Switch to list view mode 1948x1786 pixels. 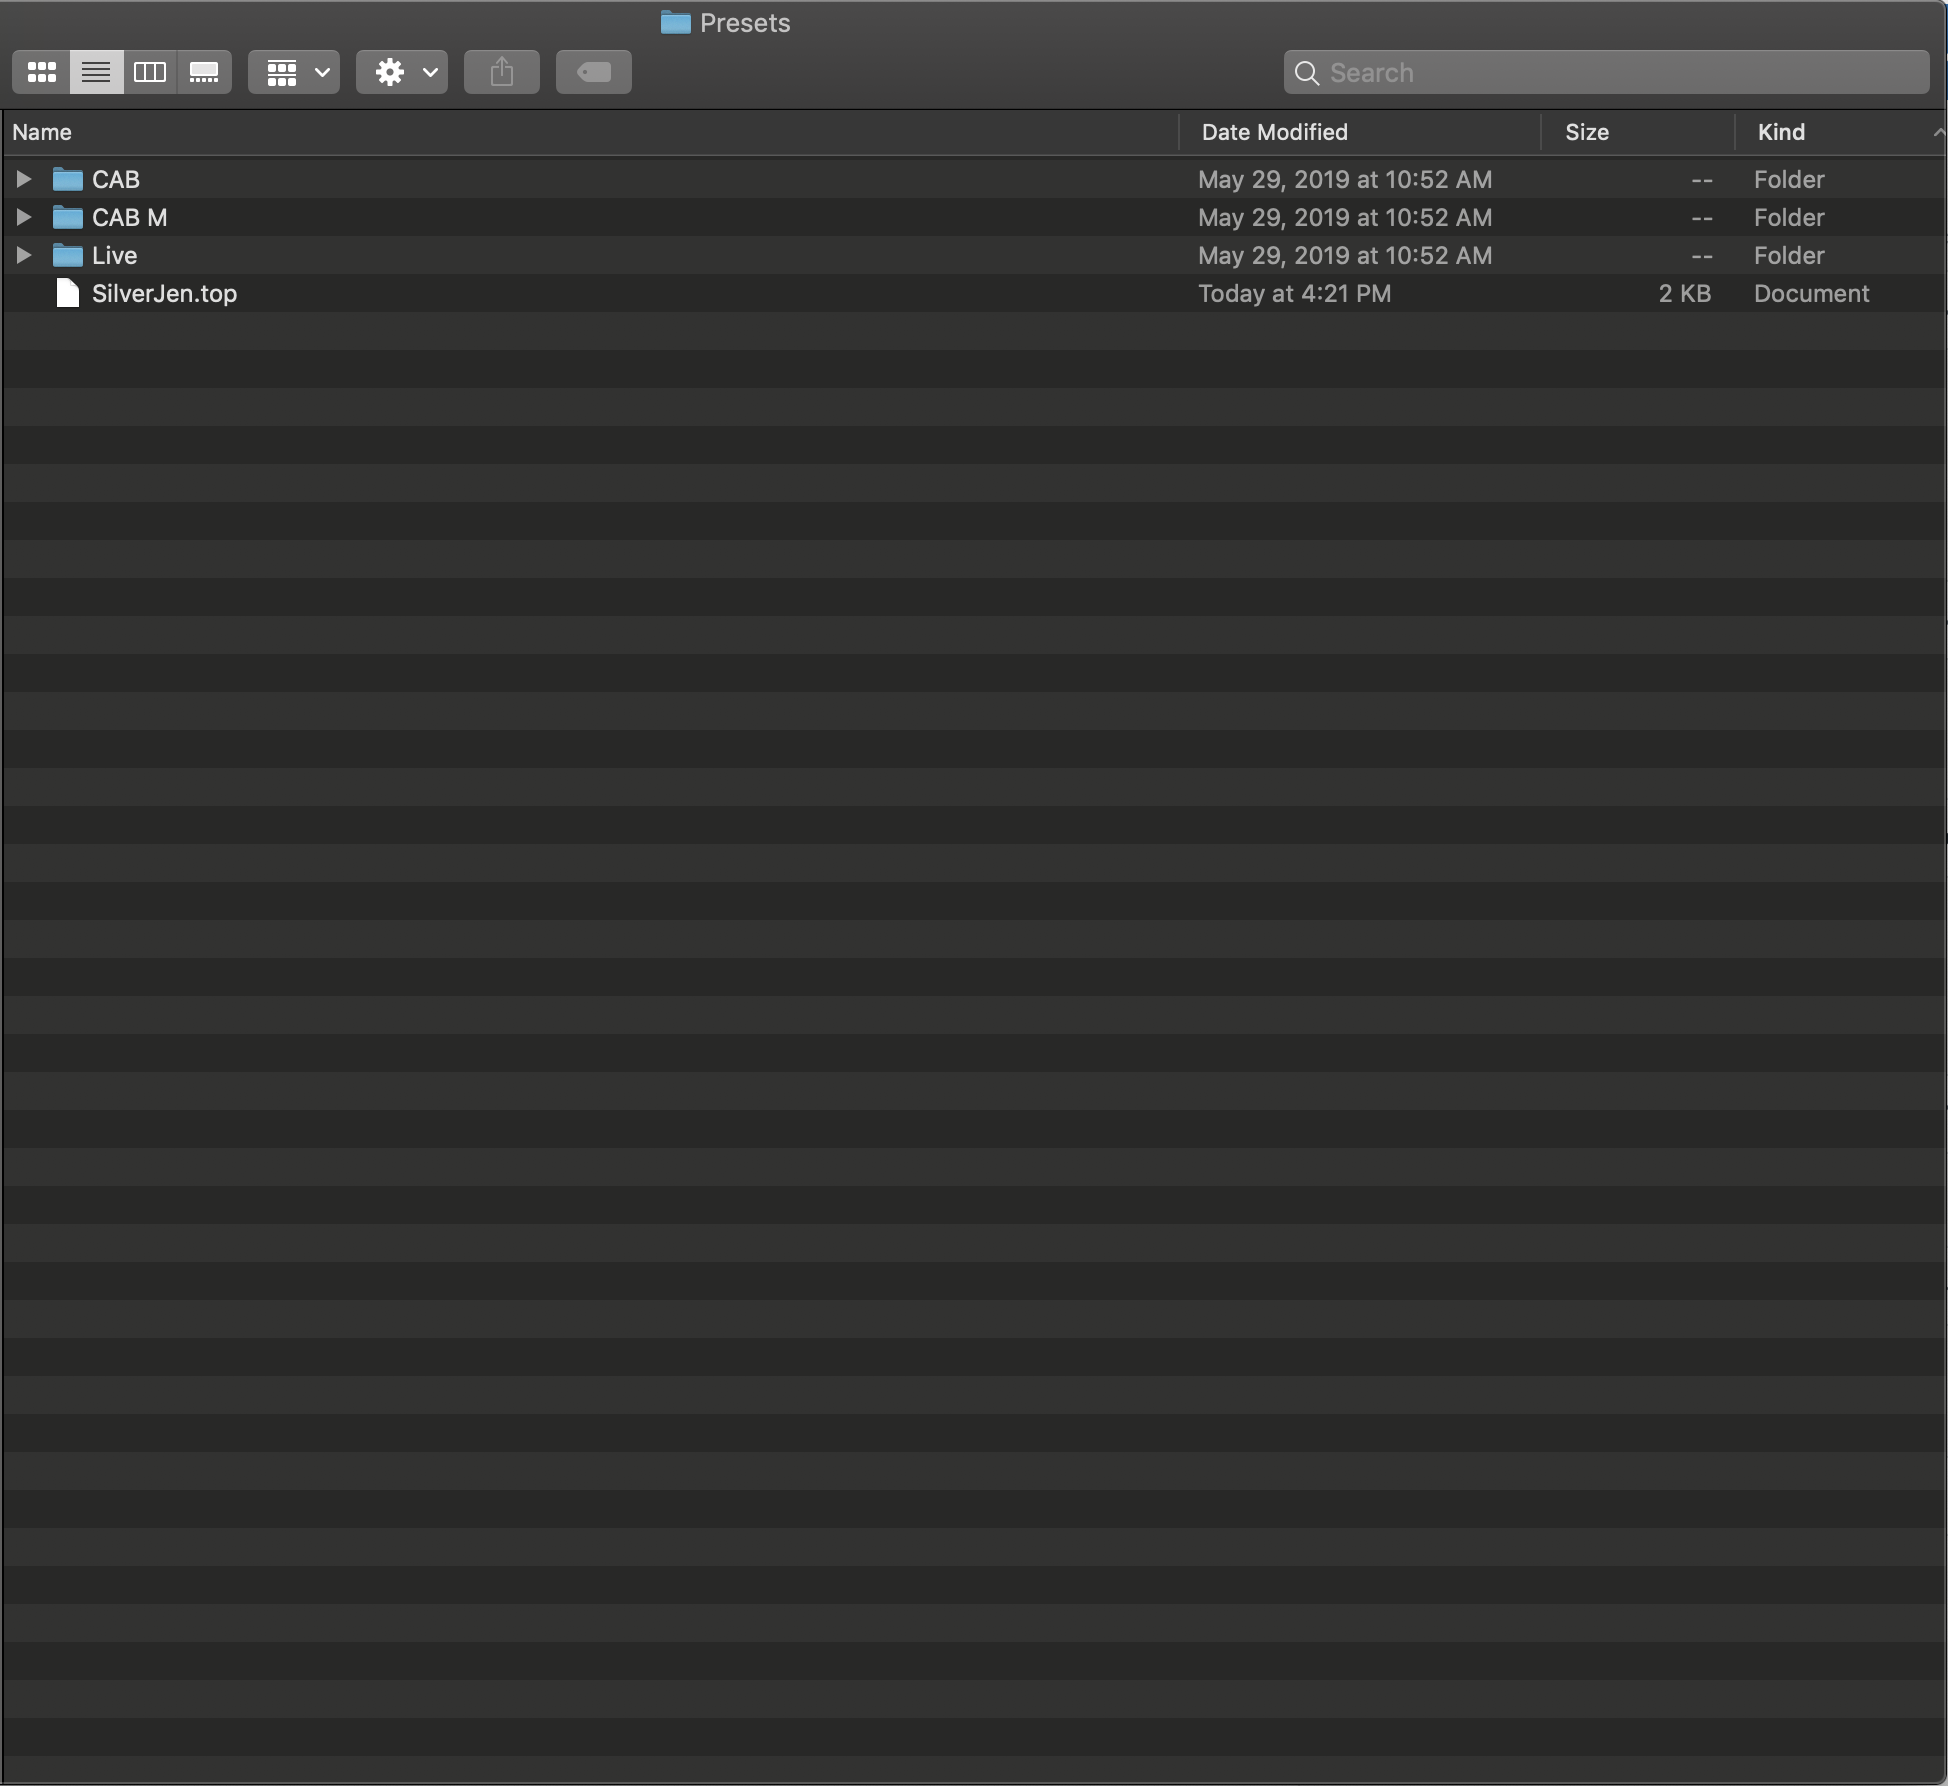coord(96,72)
